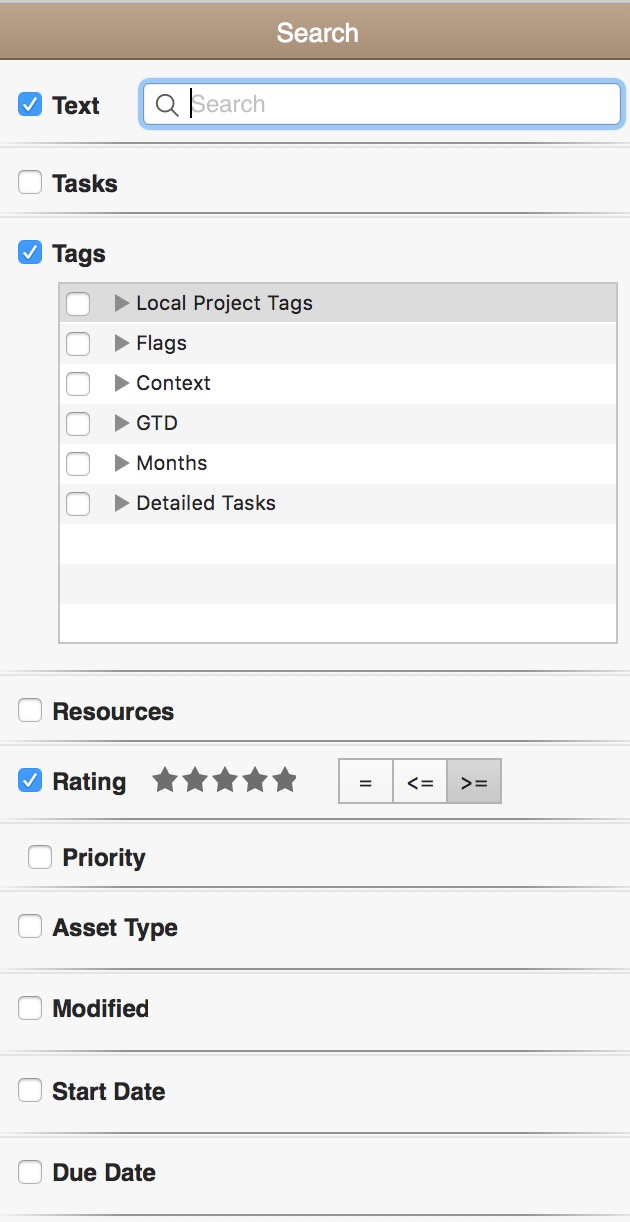Expand the Flags tag group
The image size is (630, 1222).
click(x=122, y=343)
